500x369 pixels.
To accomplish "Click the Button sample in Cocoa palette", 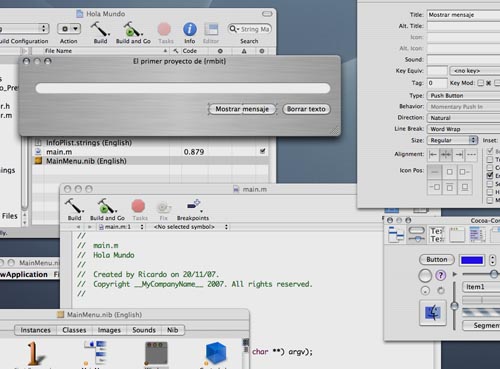I will (x=437, y=259).
